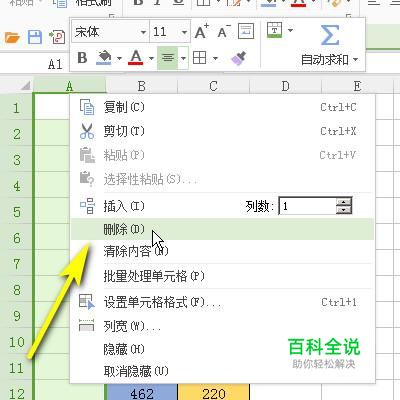Decrease font size with the A- icon
The image size is (400, 400).
coord(223,32)
